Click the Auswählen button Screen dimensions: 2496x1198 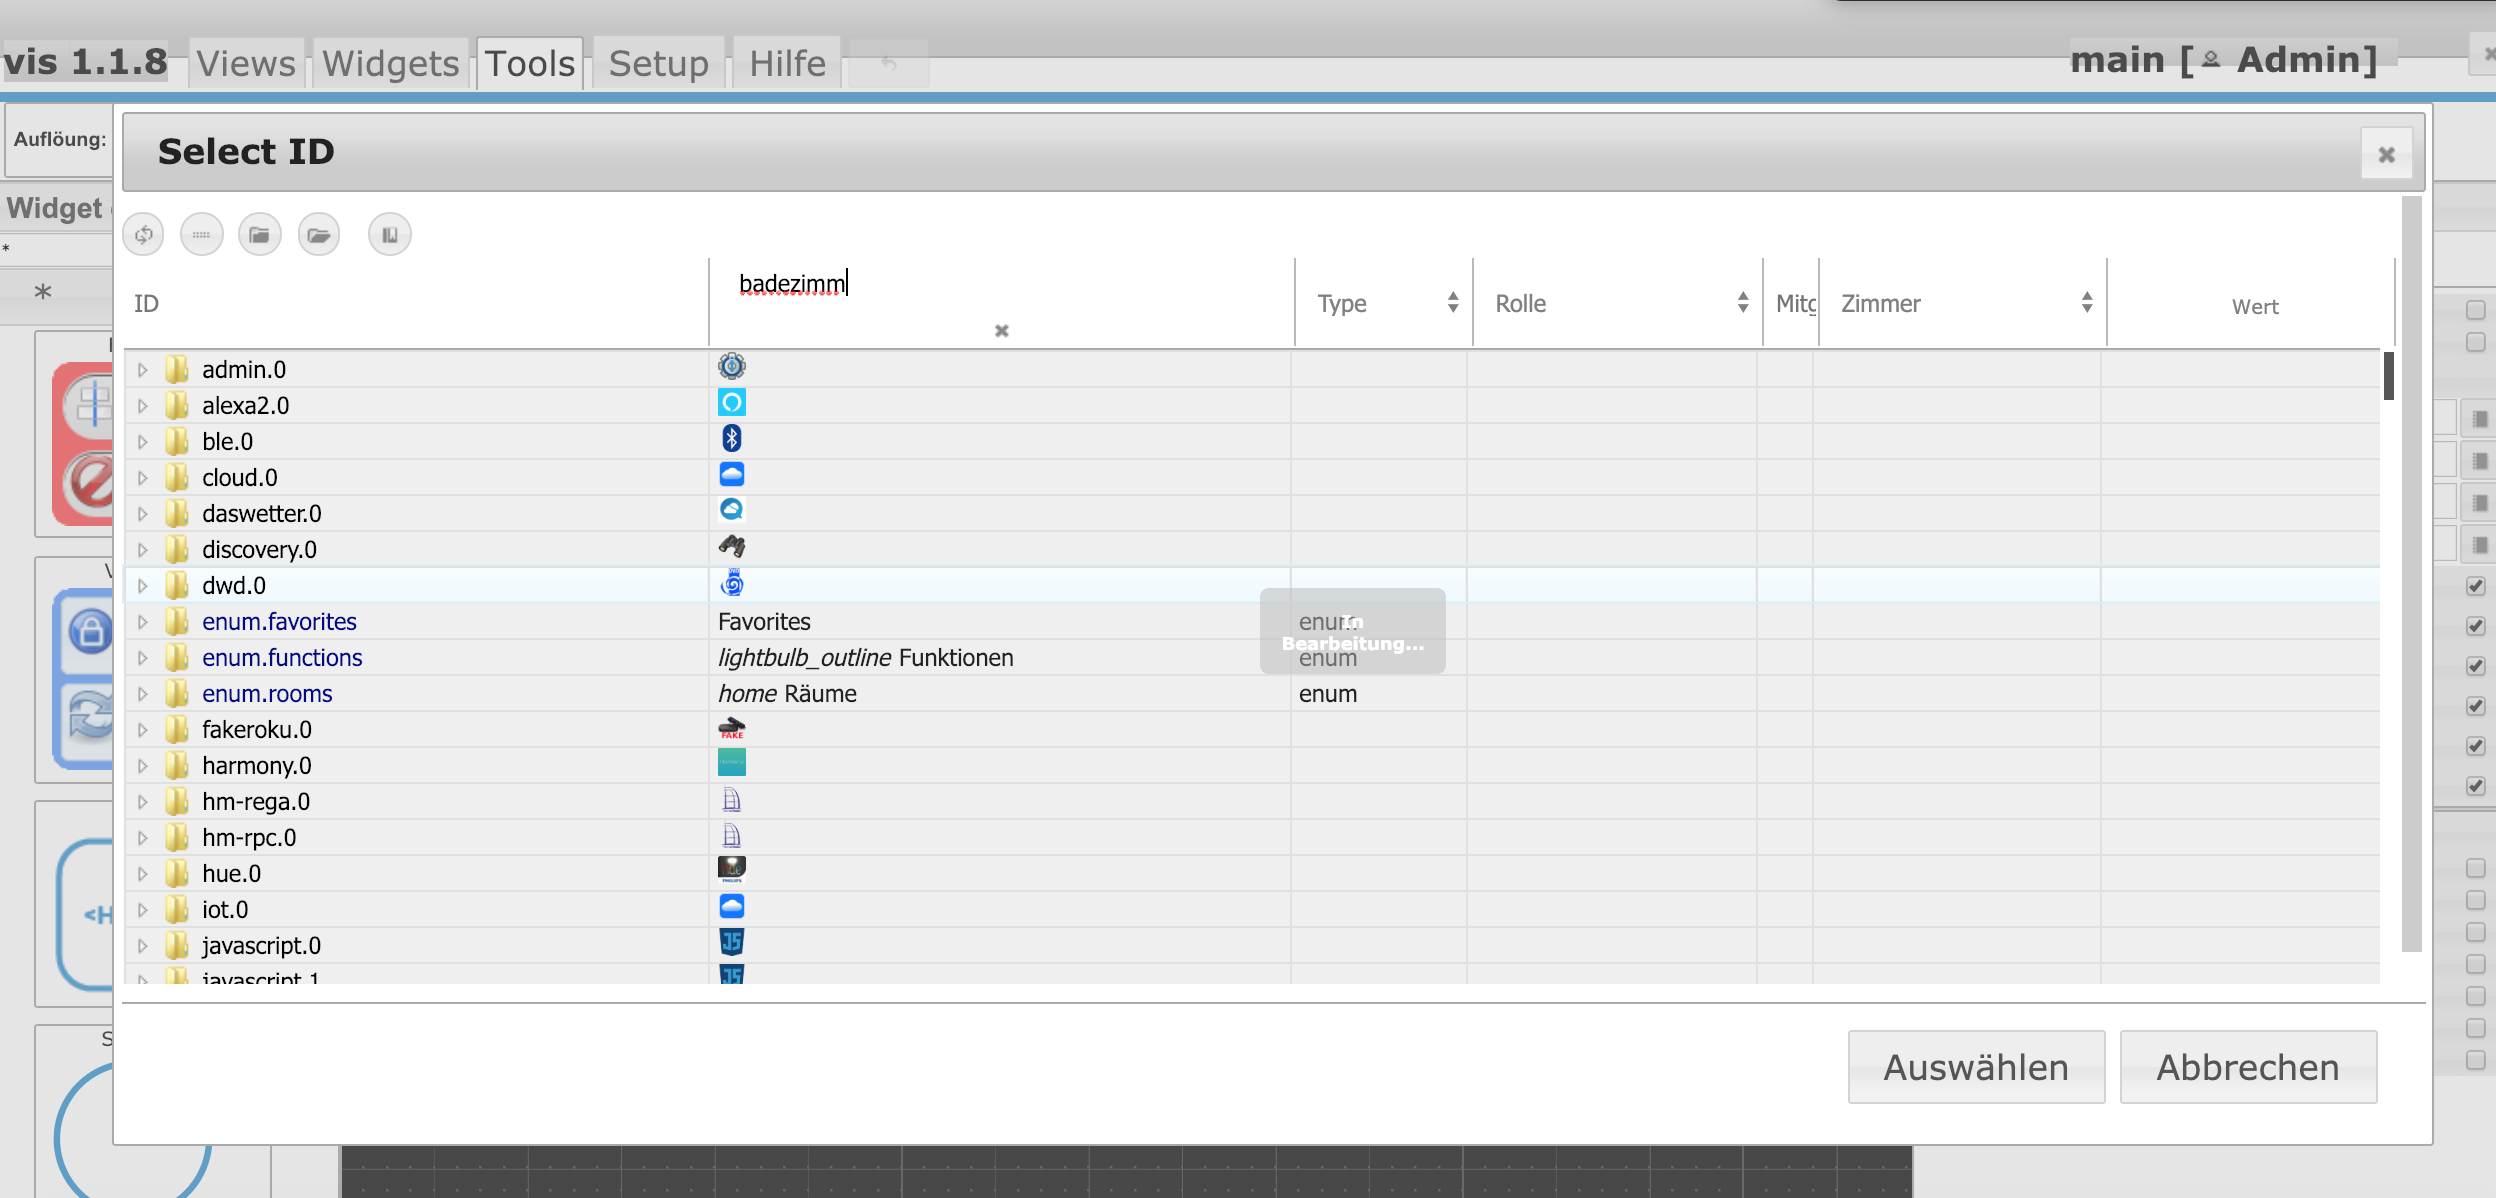1975,1067
